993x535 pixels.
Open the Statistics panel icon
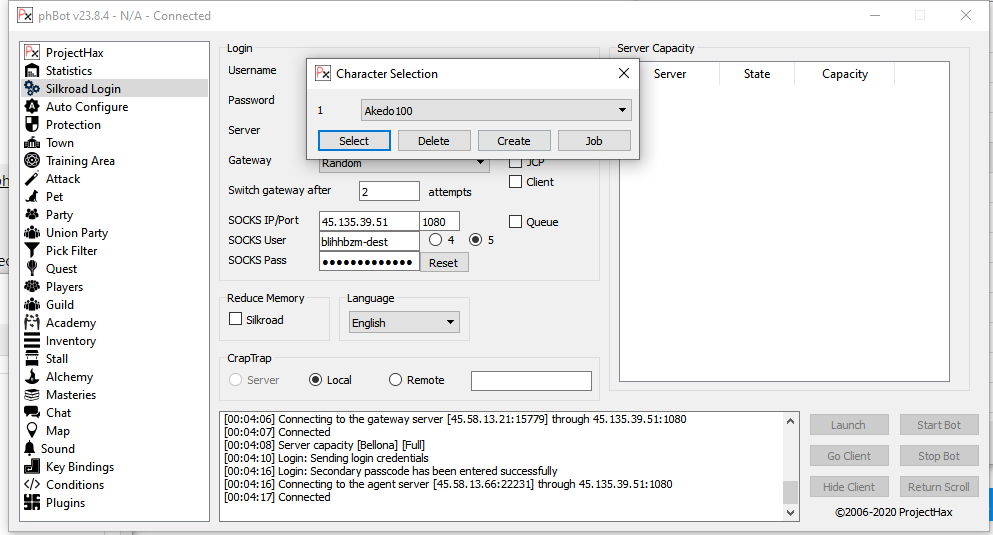[32, 71]
